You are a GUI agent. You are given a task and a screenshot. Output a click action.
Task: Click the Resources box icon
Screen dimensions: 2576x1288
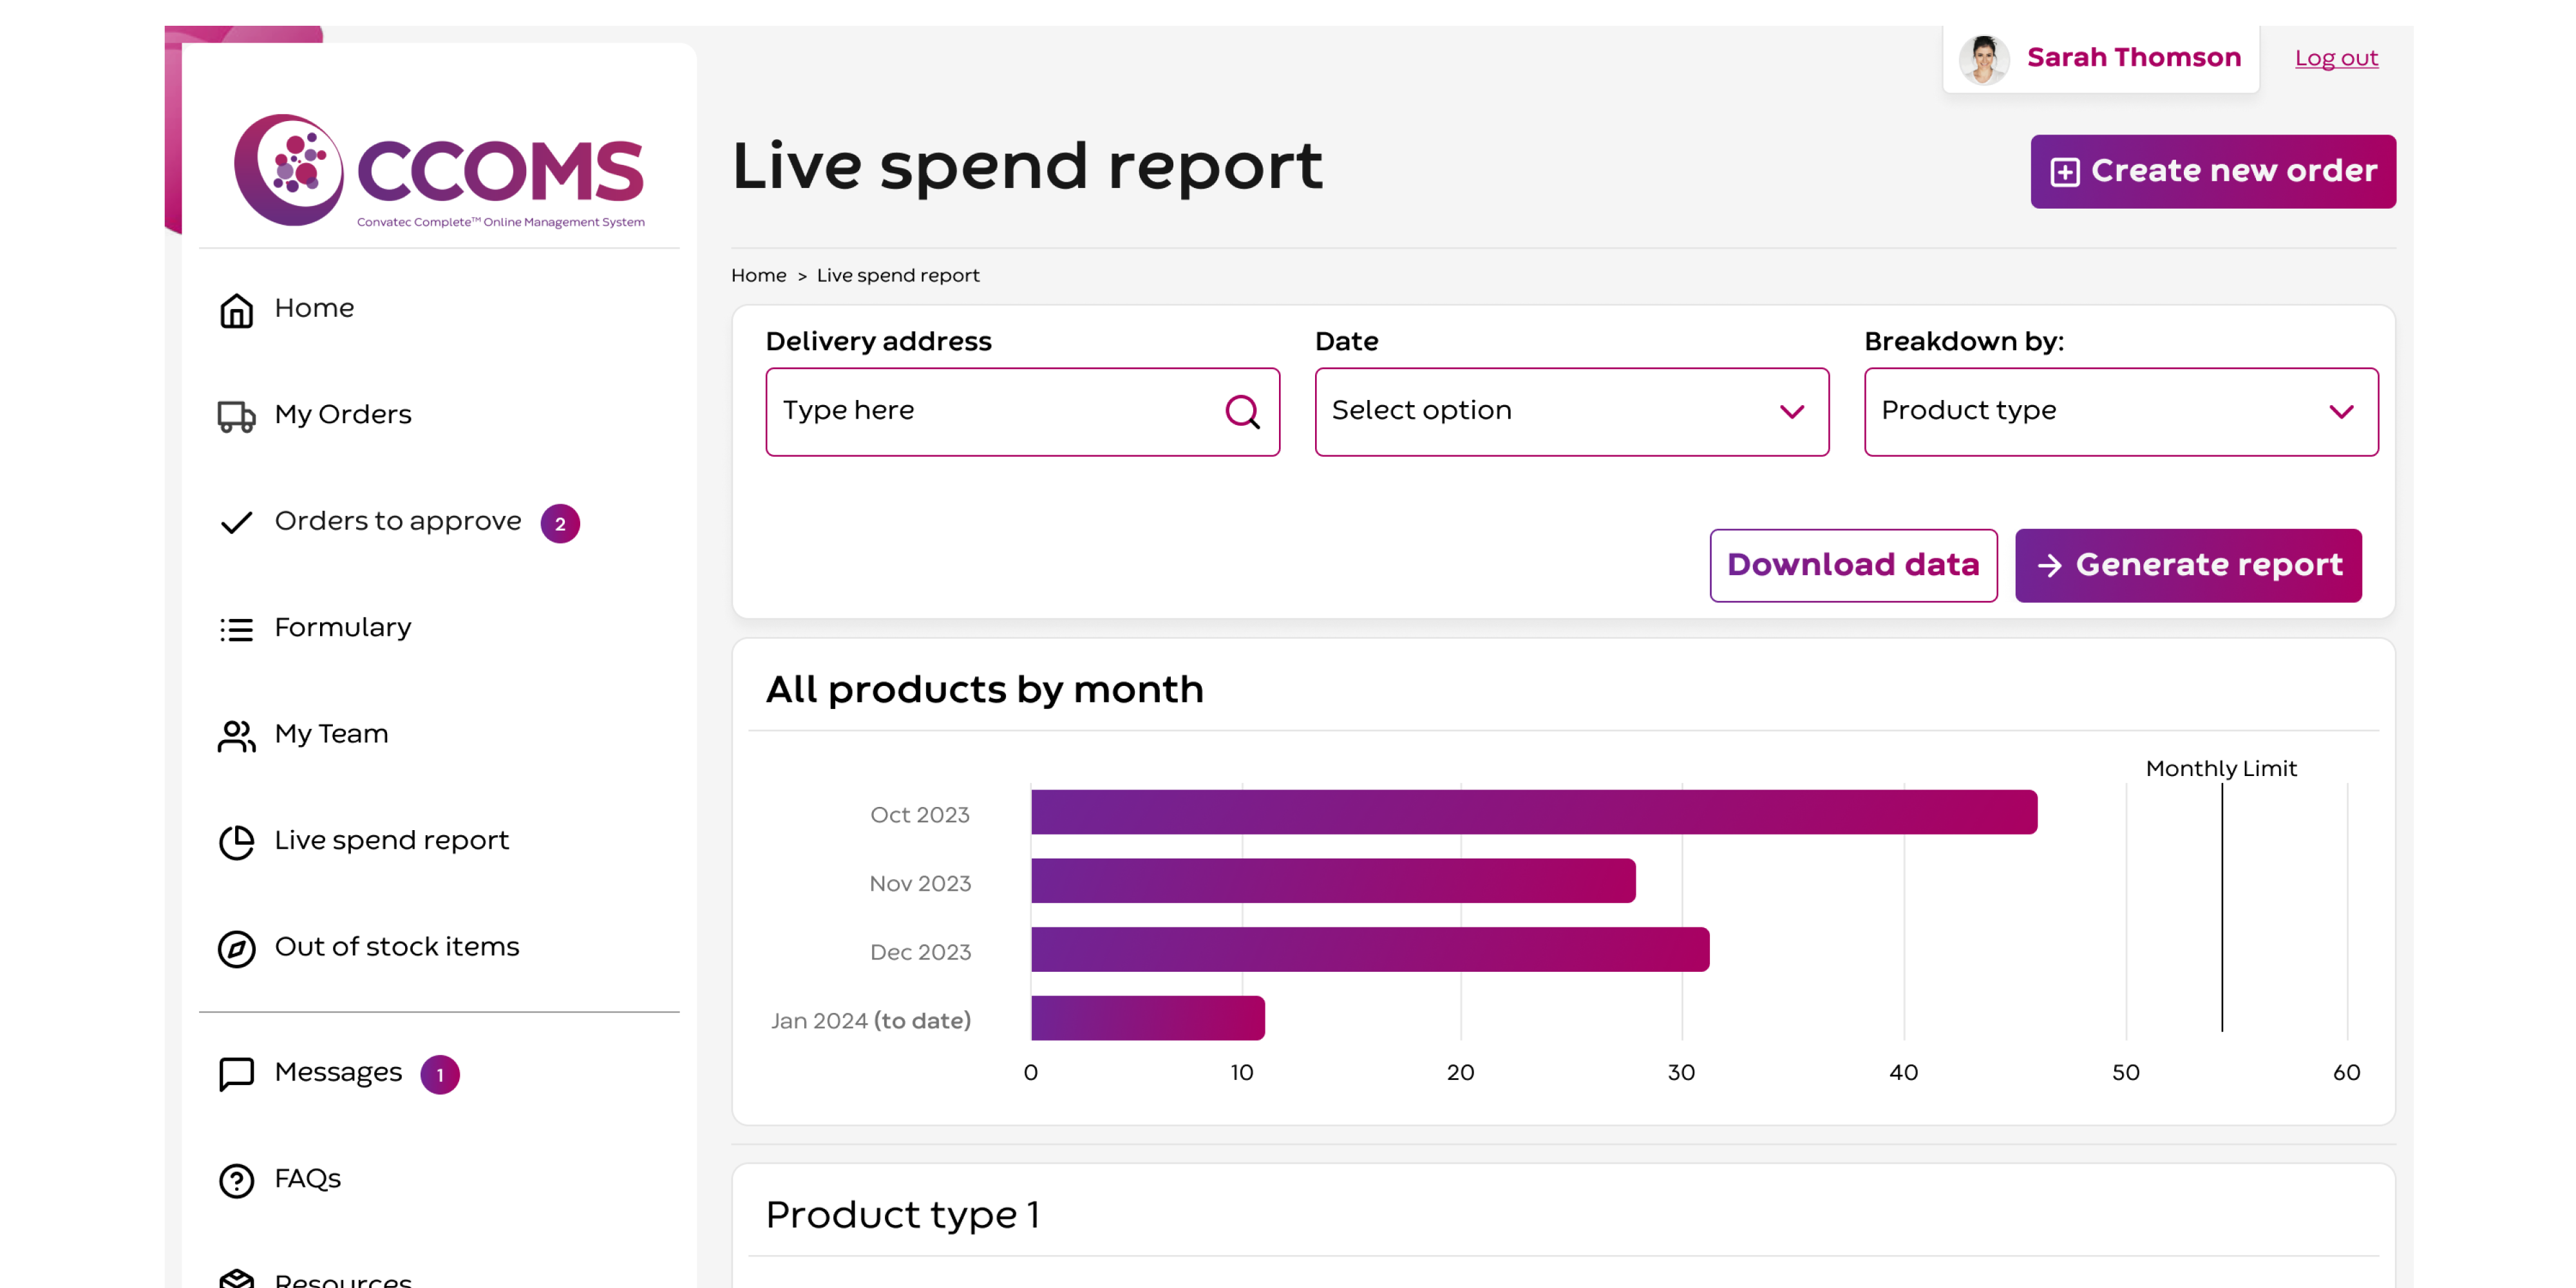pyautogui.click(x=236, y=1279)
